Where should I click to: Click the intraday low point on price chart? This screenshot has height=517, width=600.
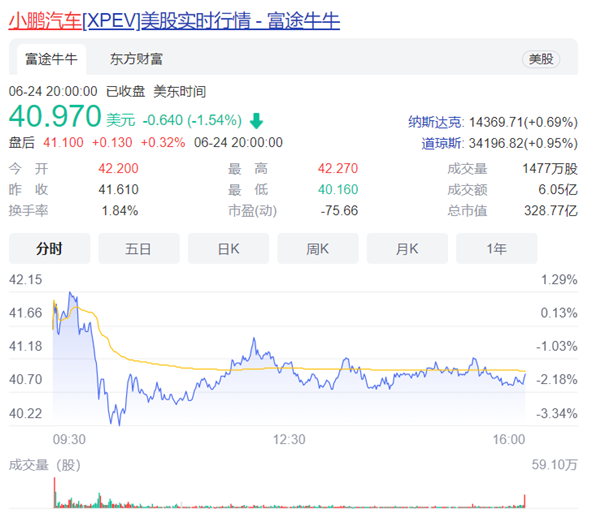click(119, 424)
